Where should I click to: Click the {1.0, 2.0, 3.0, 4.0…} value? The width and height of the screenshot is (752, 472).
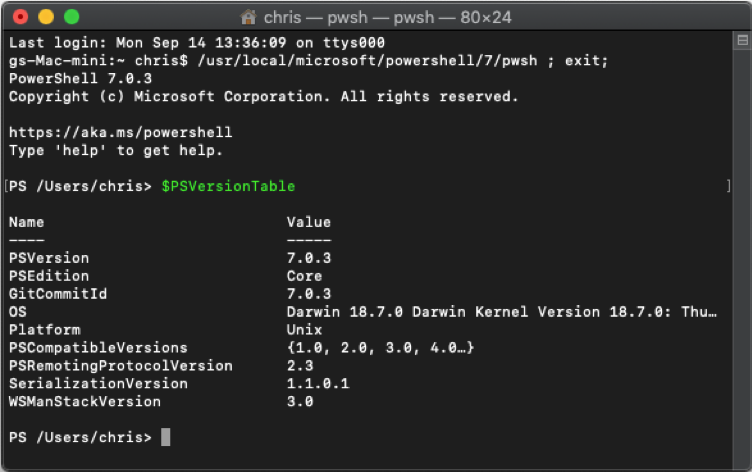coord(380,348)
